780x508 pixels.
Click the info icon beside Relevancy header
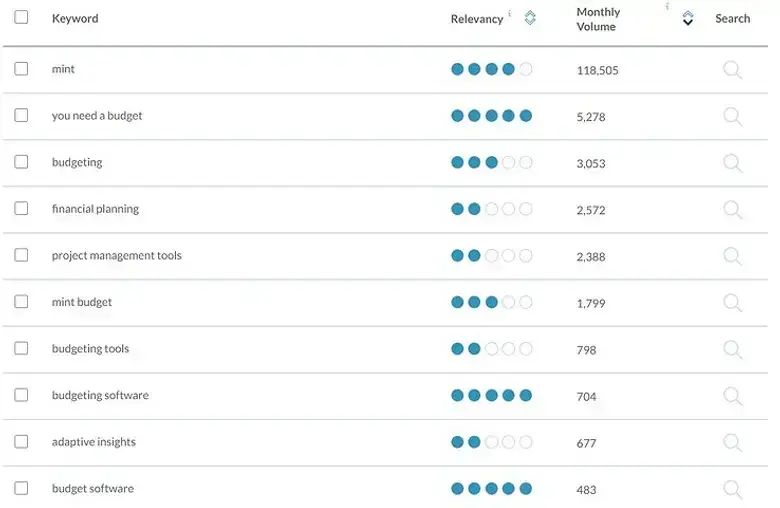[x=510, y=14]
